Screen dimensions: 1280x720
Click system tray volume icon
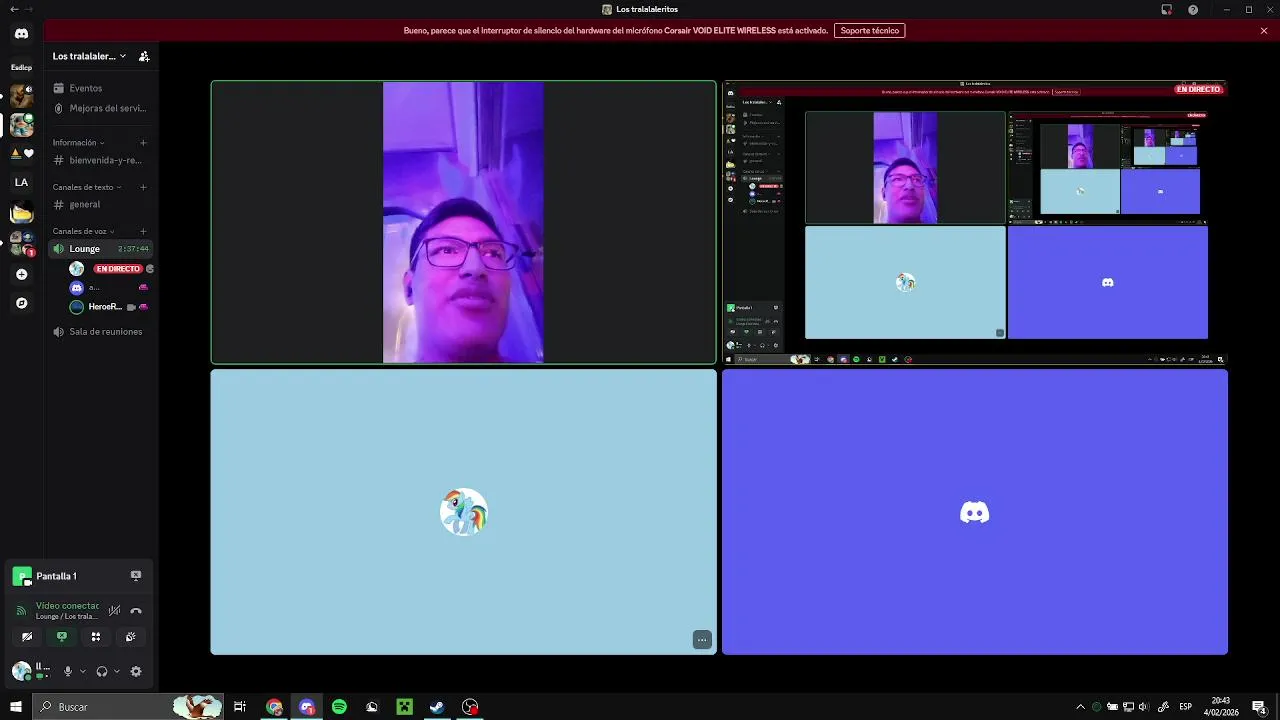(1144, 707)
